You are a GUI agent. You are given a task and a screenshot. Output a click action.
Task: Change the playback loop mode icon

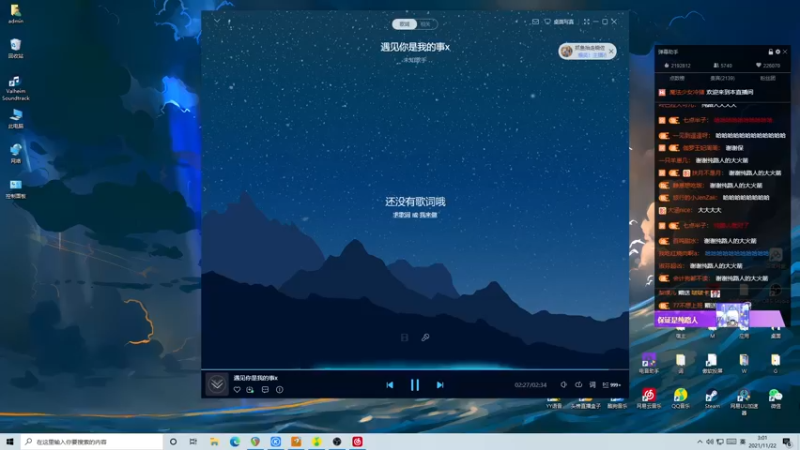click(578, 385)
